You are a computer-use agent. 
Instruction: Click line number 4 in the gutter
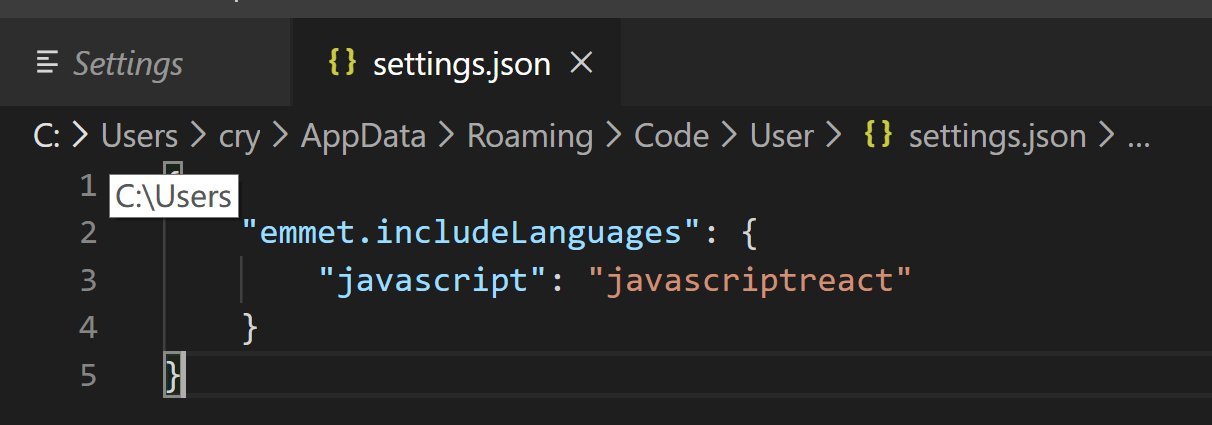88,328
